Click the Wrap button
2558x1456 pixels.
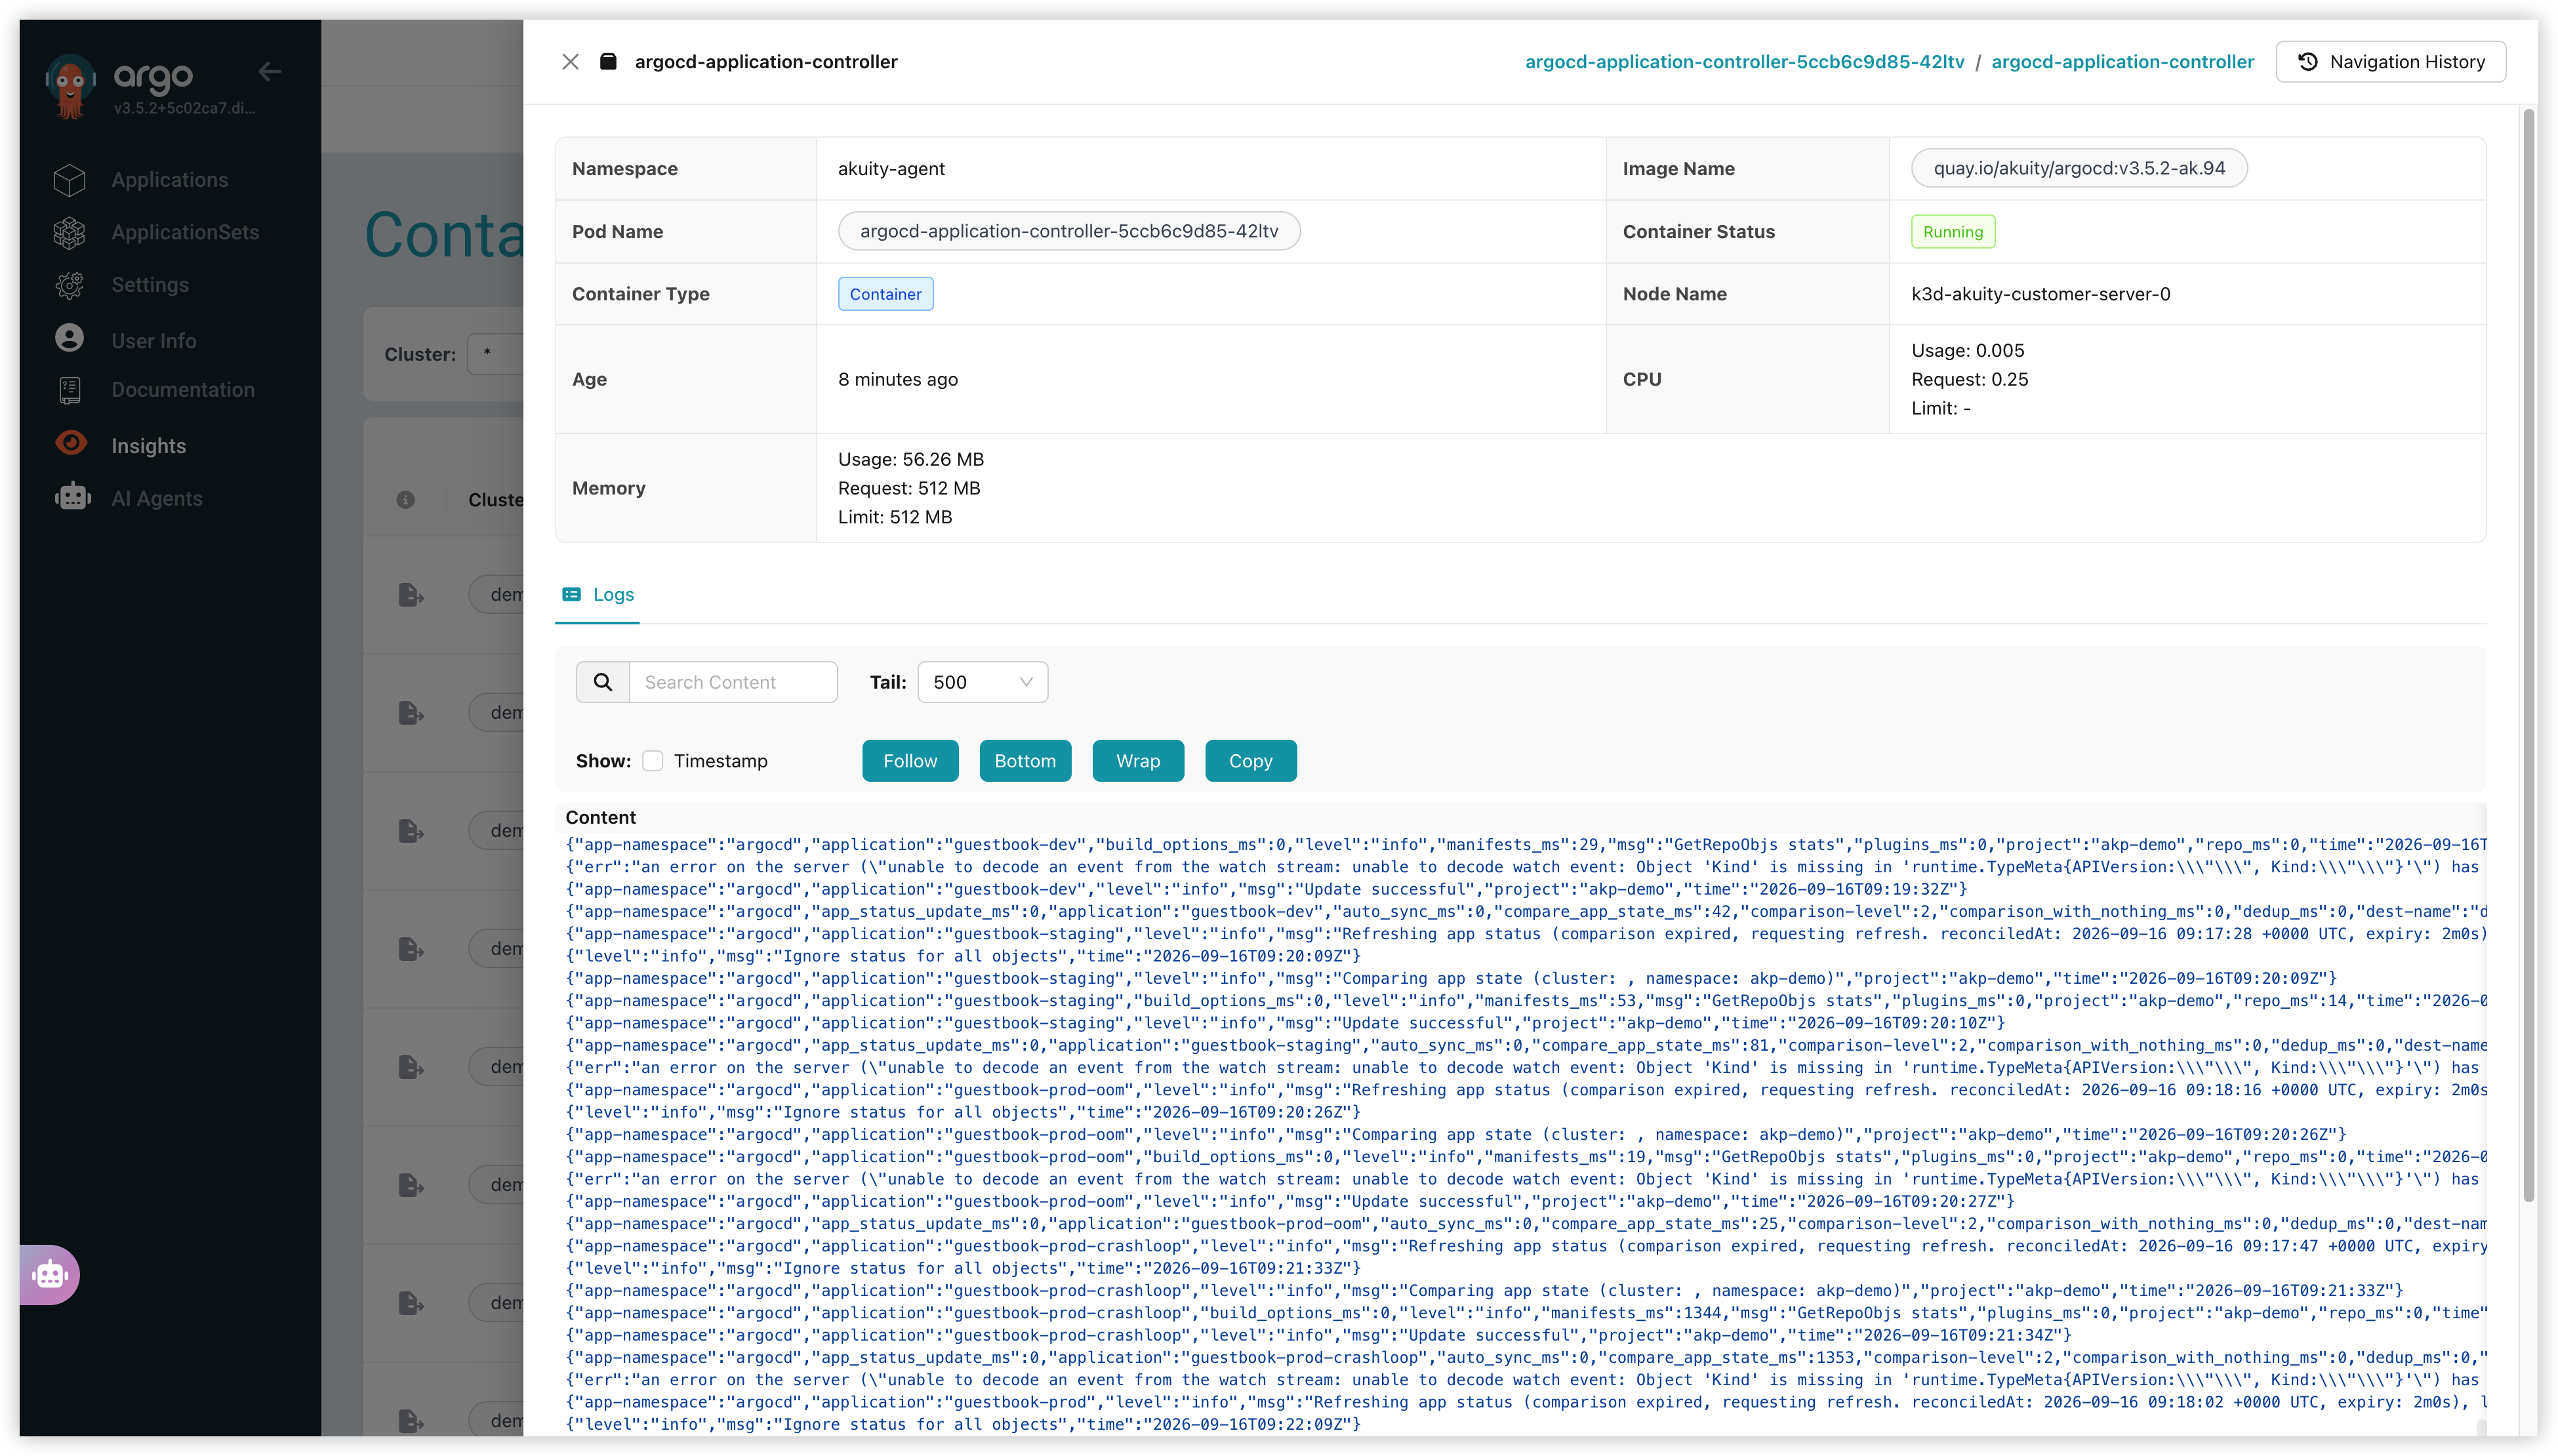[x=1138, y=761]
